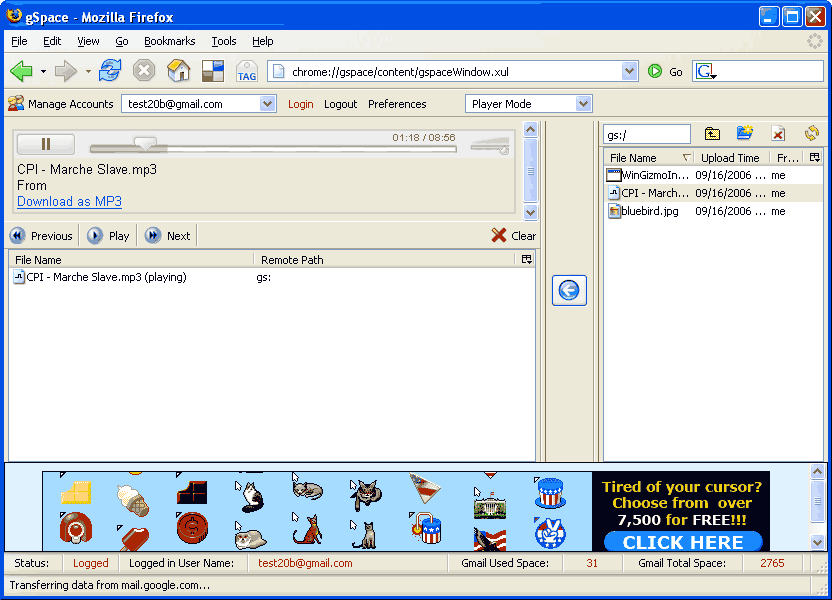Click the Play button in playlist controls
The height and width of the screenshot is (600, 832).
coord(109,236)
